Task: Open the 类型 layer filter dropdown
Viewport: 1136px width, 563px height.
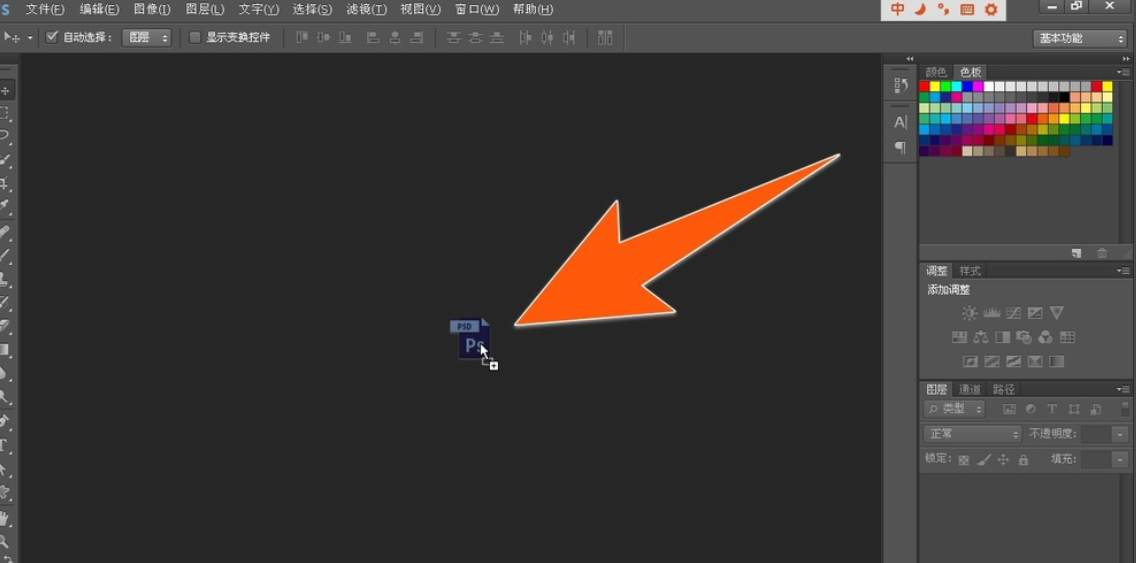Action: pos(954,409)
